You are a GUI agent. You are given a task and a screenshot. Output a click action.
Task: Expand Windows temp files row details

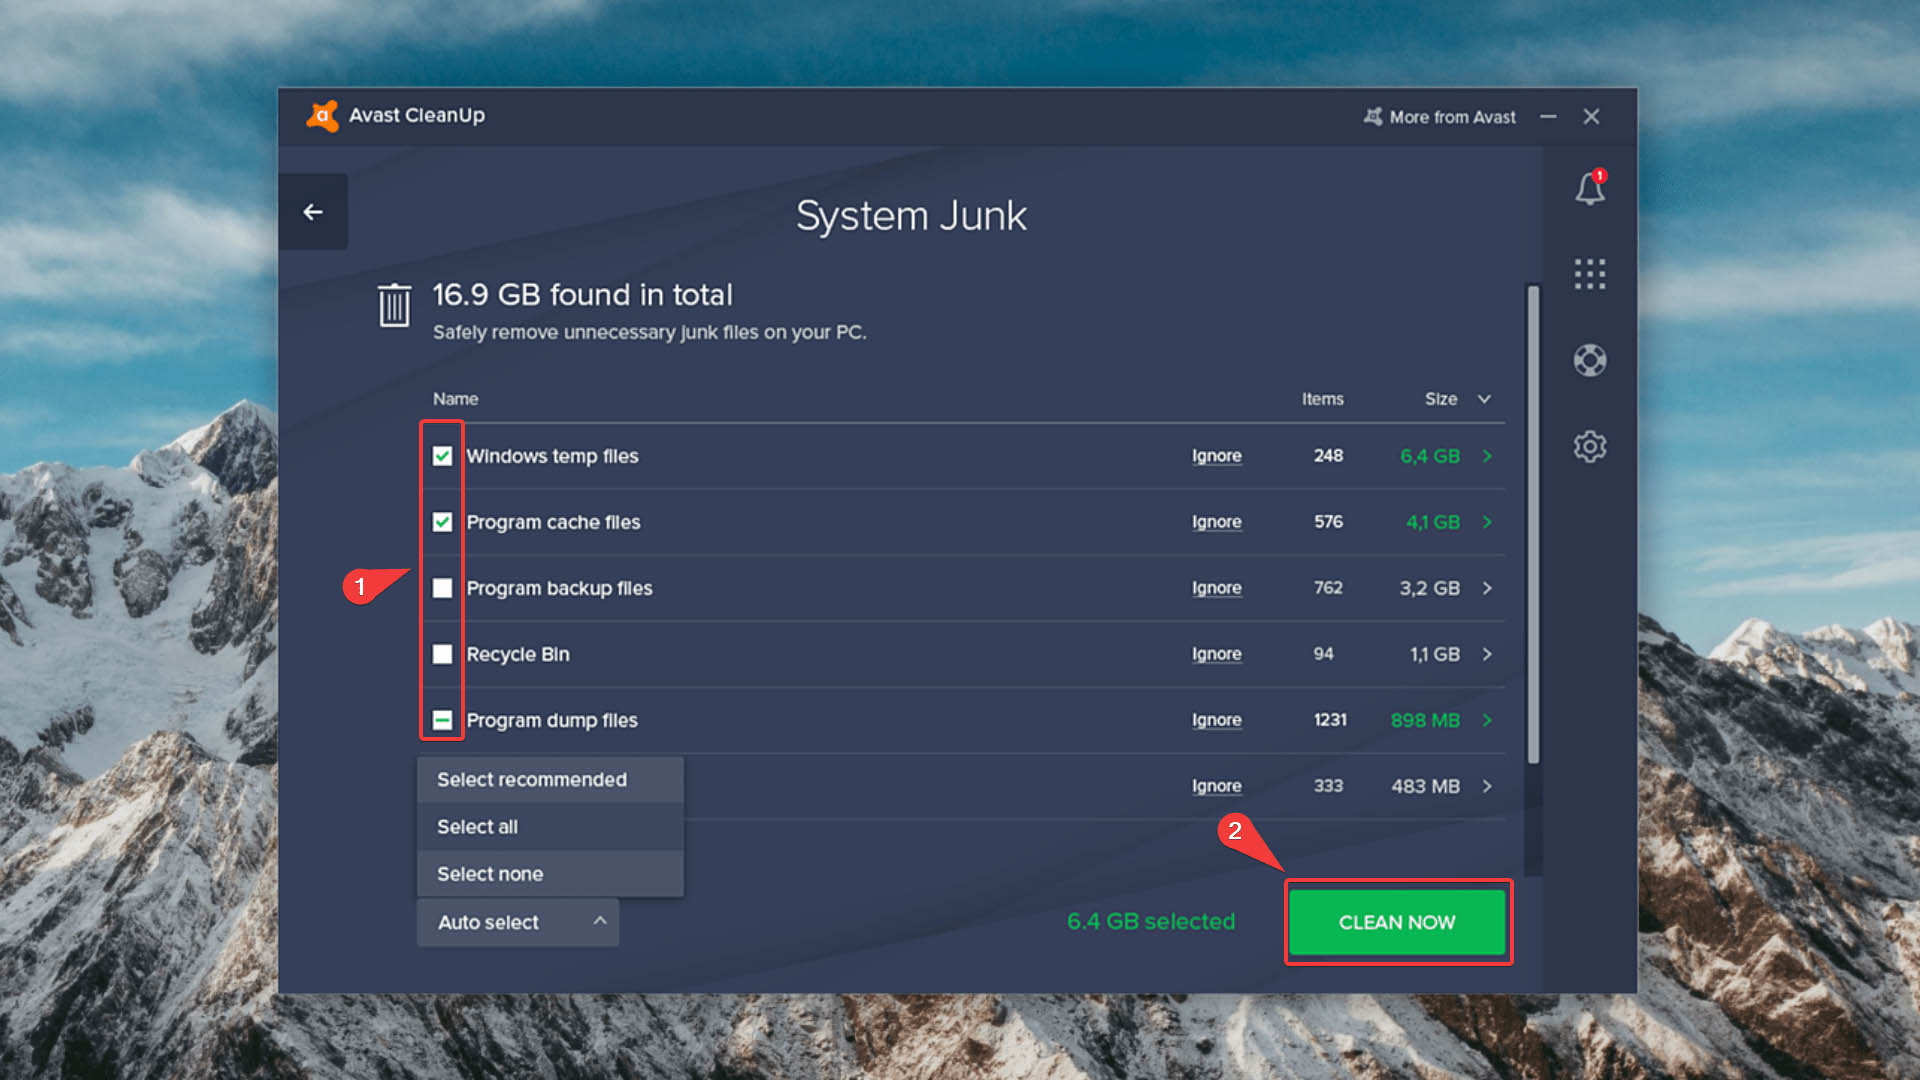click(x=1487, y=455)
